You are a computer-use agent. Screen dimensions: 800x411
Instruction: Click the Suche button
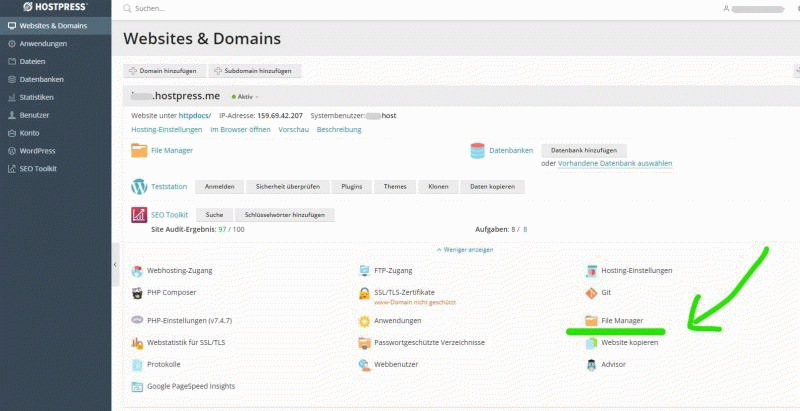pos(214,215)
